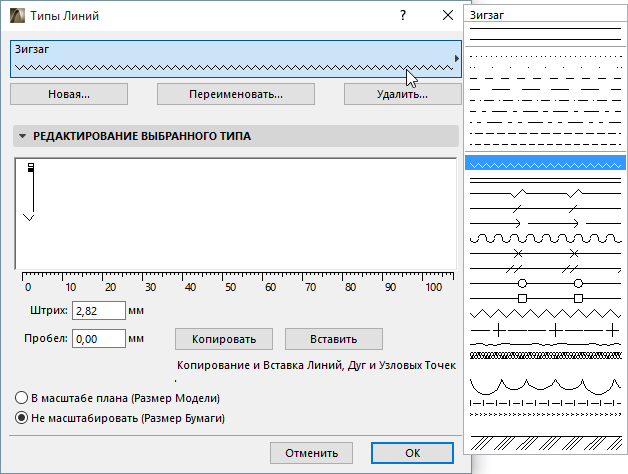Select 'В масштабе плана (Размер Модели)' option
Screen dimensions: 628x474
(21, 399)
